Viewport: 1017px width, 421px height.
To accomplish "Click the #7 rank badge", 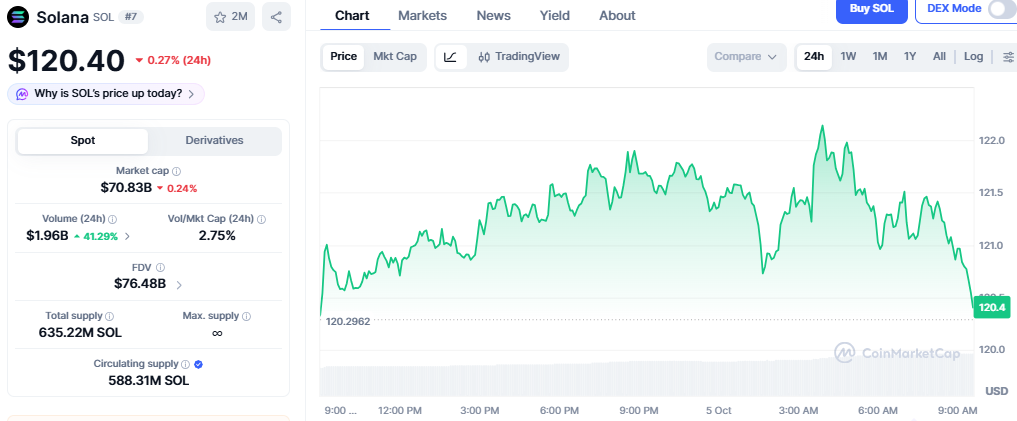I will click(130, 18).
